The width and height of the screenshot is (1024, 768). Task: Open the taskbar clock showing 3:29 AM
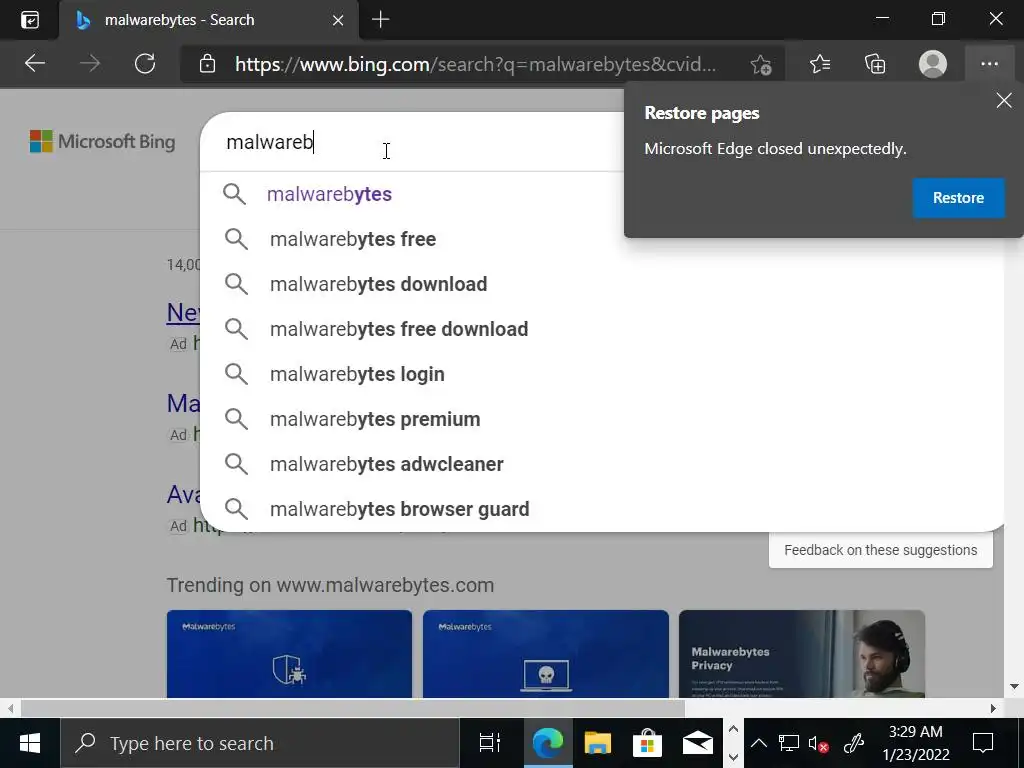916,743
